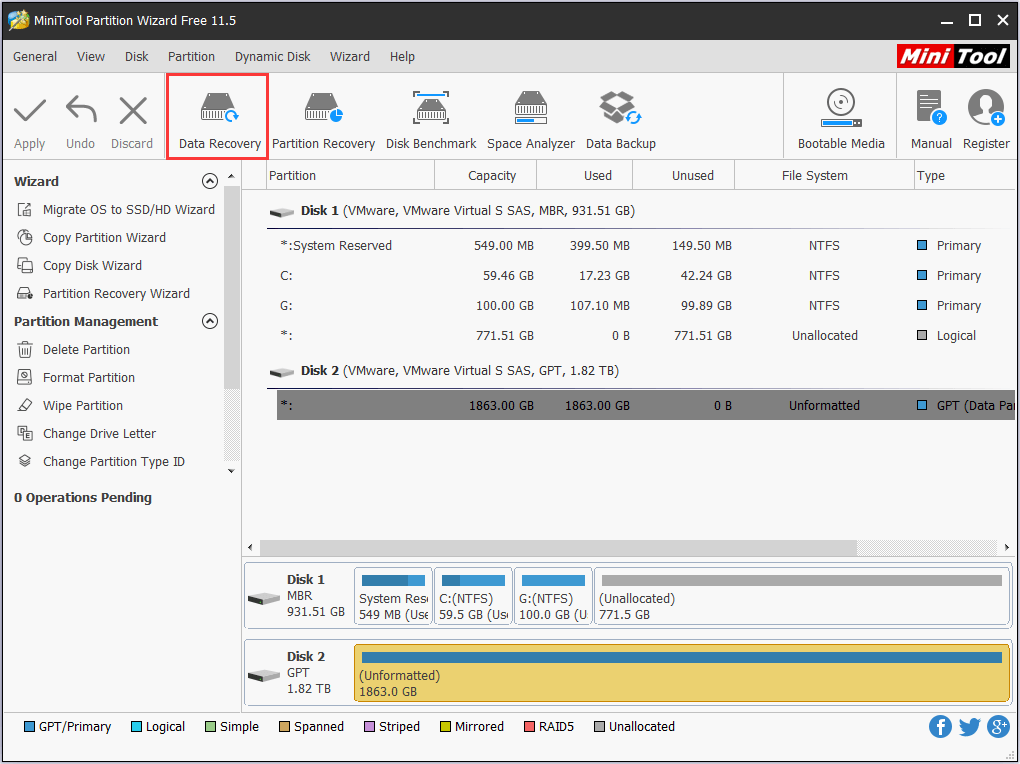Image resolution: width=1020 pixels, height=764 pixels.
Task: Launch Partition Recovery from the toolbar
Action: 323,121
